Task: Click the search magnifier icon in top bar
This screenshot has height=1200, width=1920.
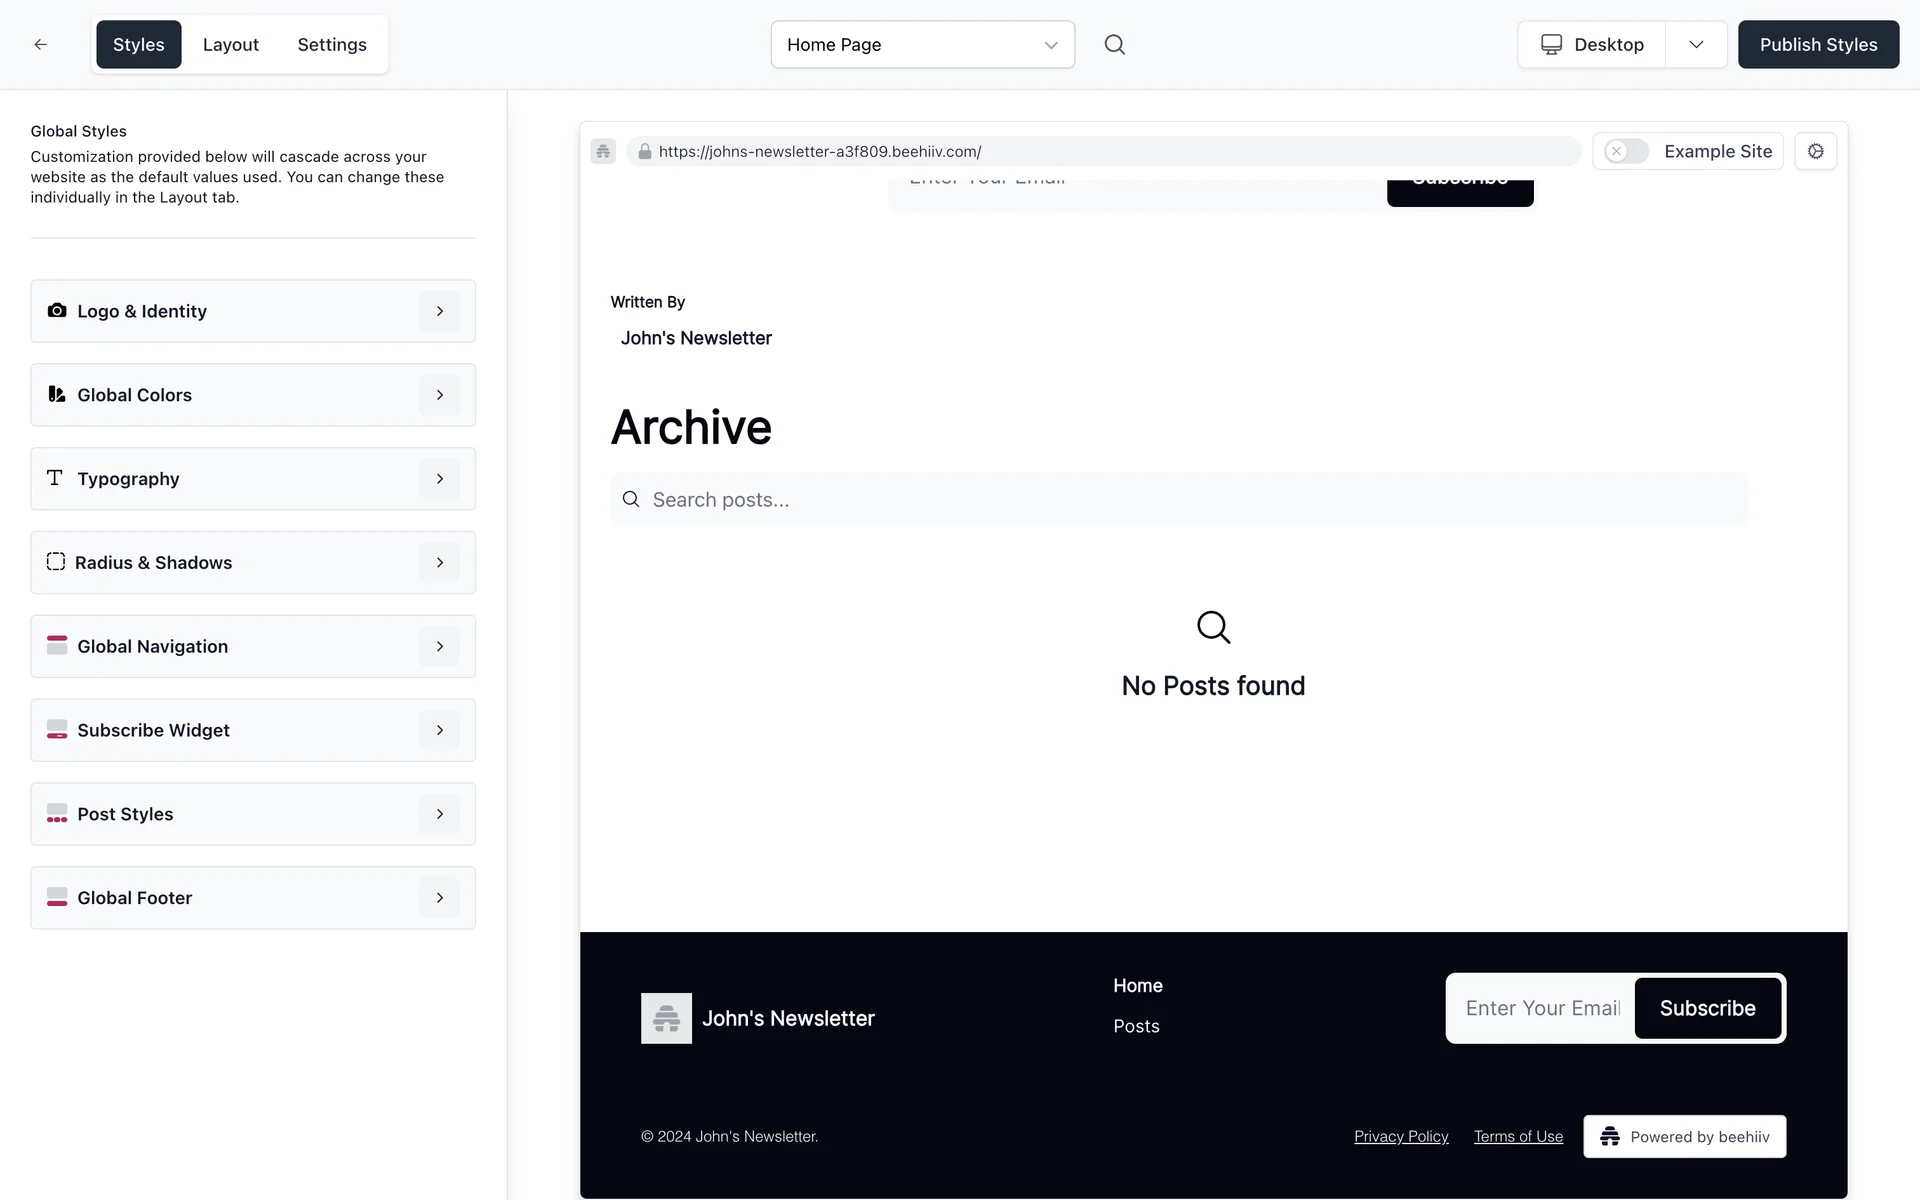Action: 1114,44
